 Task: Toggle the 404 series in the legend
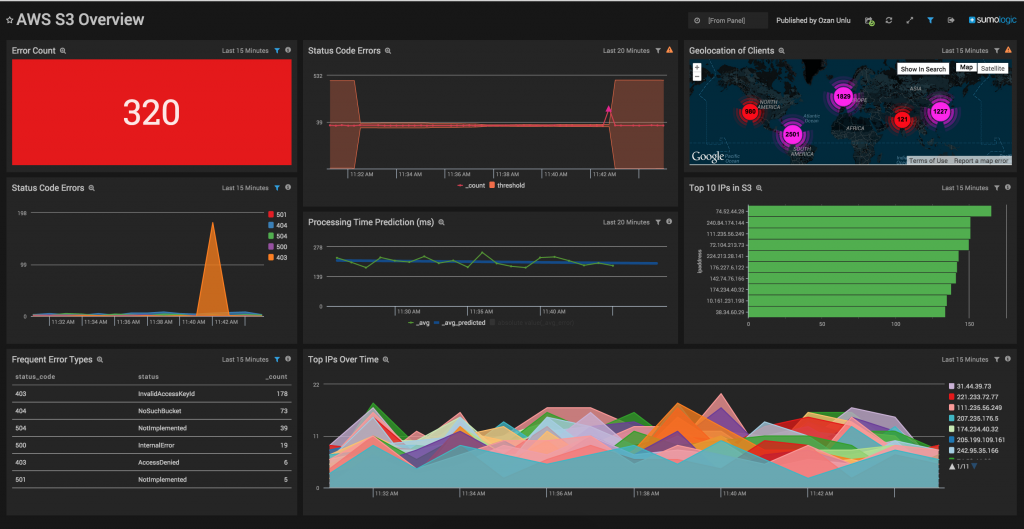click(278, 225)
